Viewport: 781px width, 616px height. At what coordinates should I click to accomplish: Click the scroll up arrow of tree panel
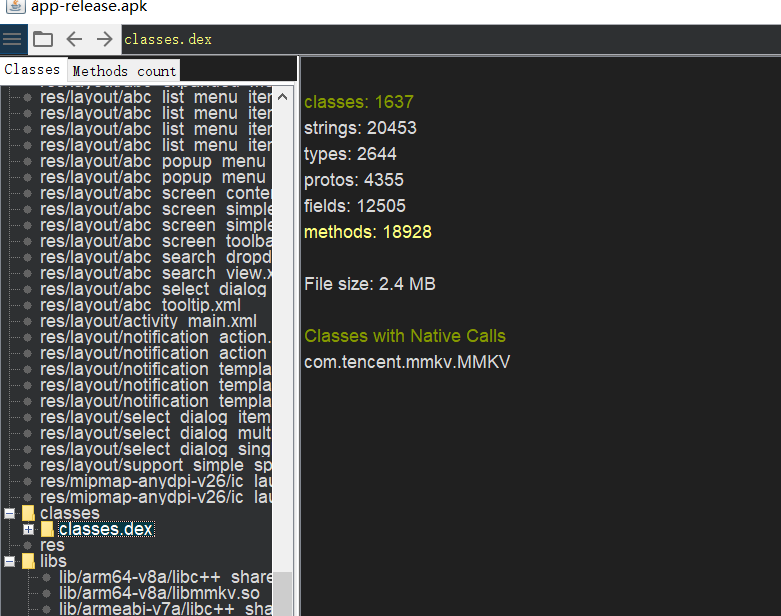pyautogui.click(x=282, y=97)
